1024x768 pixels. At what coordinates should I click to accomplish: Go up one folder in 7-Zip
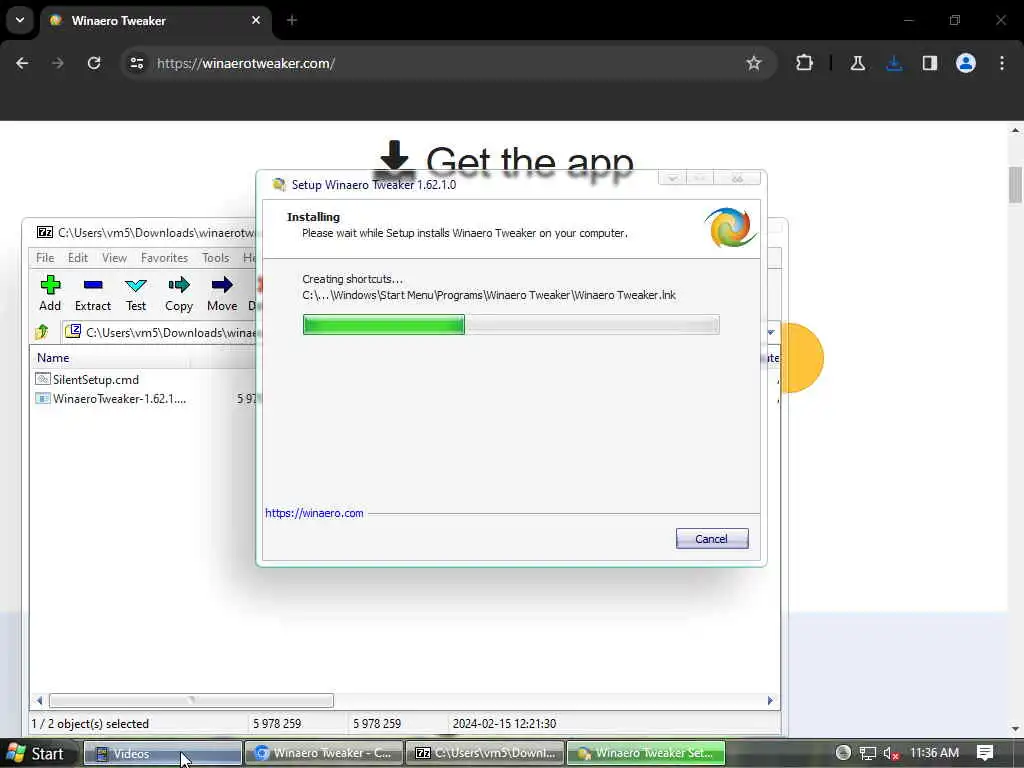42,332
